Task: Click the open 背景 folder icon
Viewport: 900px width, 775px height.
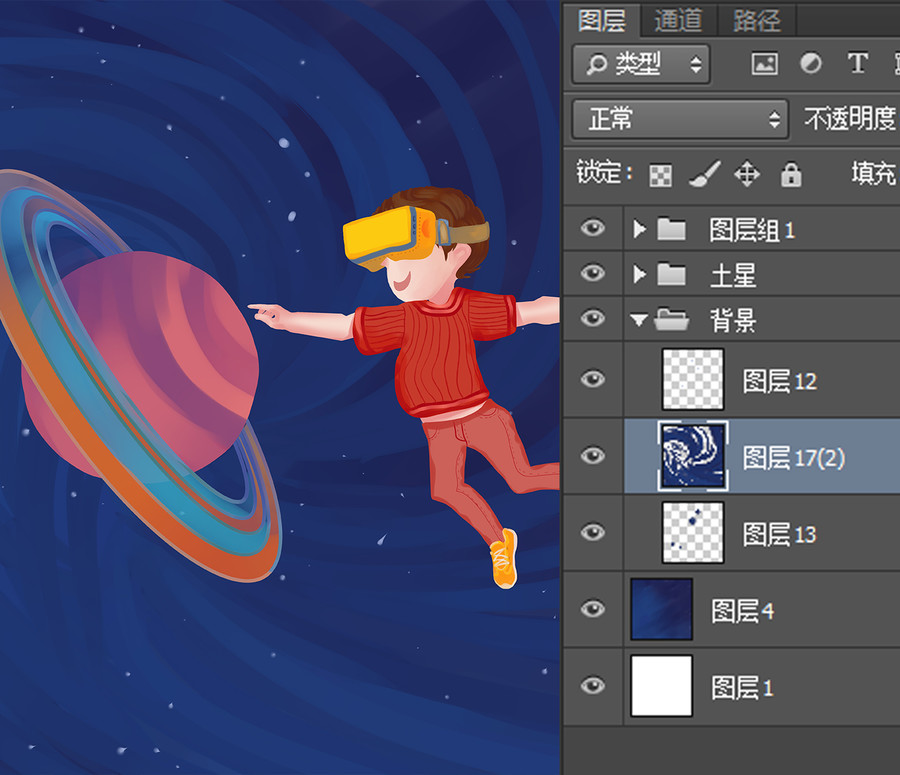Action: coord(672,319)
